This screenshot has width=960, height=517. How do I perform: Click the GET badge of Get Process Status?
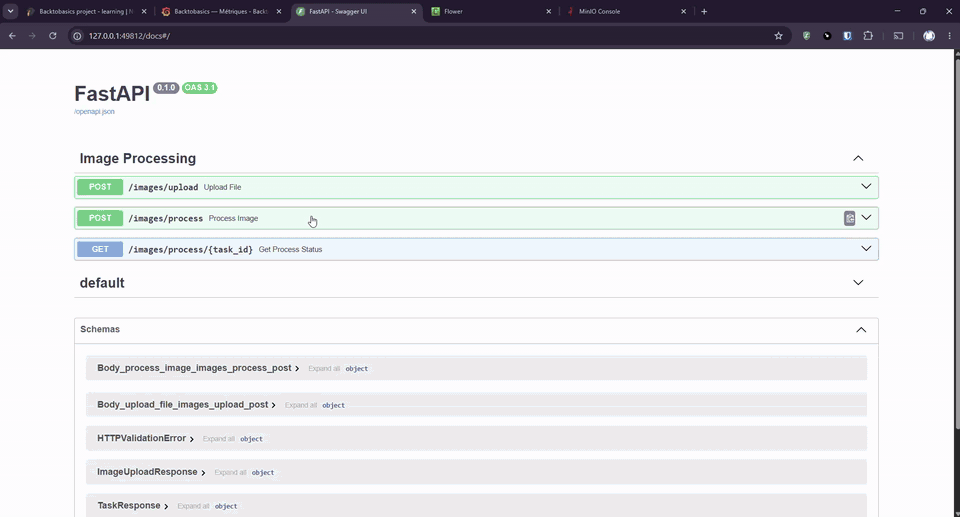click(100, 249)
